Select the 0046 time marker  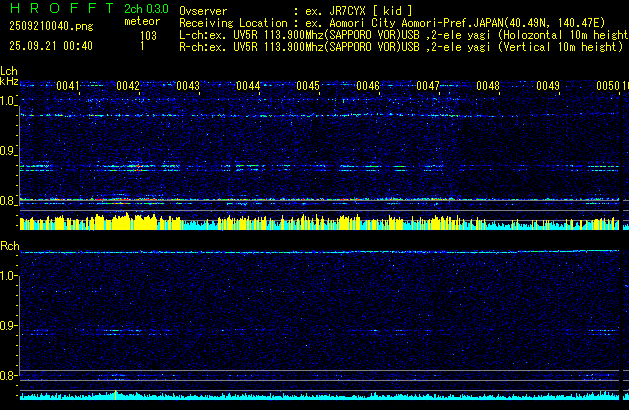(x=368, y=87)
